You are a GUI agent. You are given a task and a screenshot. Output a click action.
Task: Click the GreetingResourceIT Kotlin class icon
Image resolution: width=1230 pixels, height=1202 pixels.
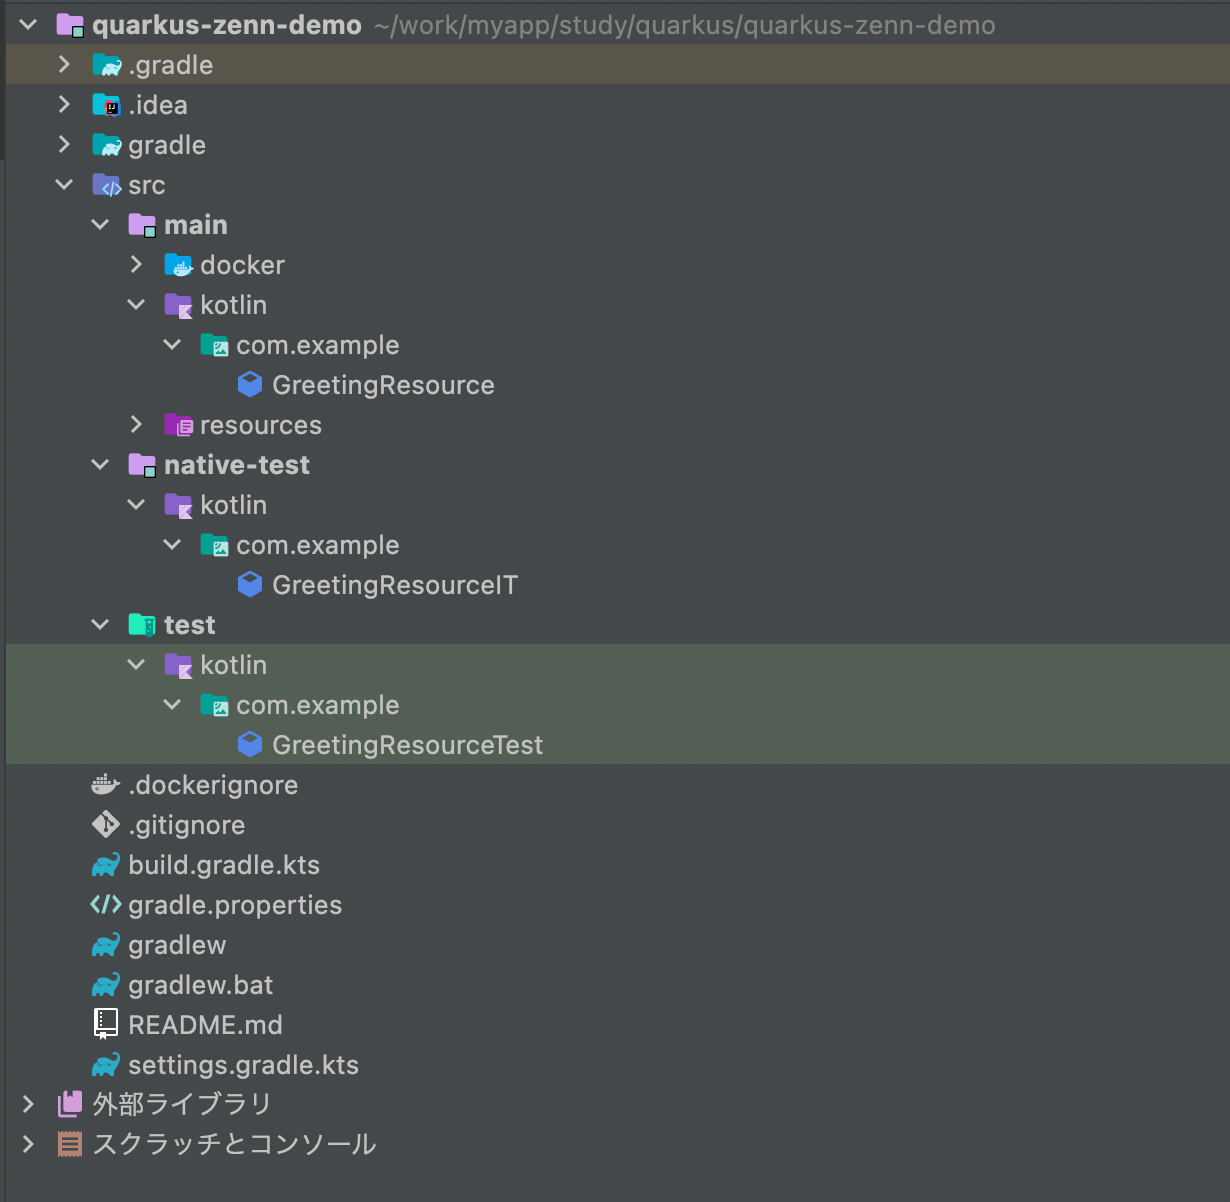[x=250, y=585]
